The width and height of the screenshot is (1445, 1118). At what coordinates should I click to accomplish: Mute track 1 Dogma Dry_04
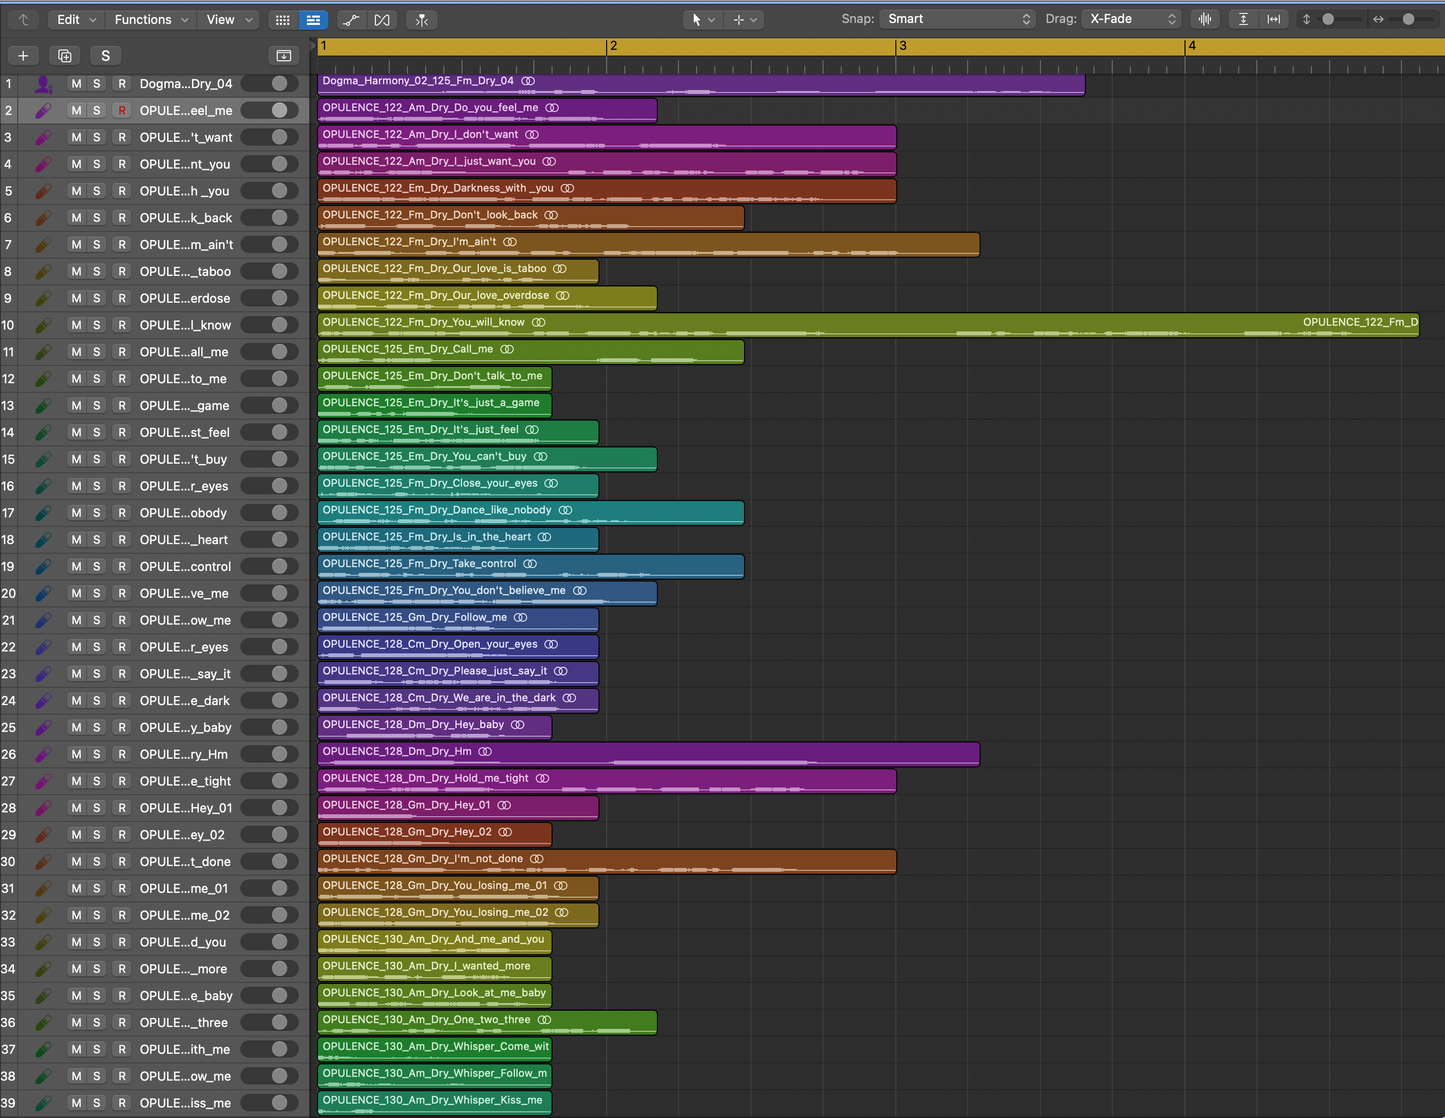(76, 84)
